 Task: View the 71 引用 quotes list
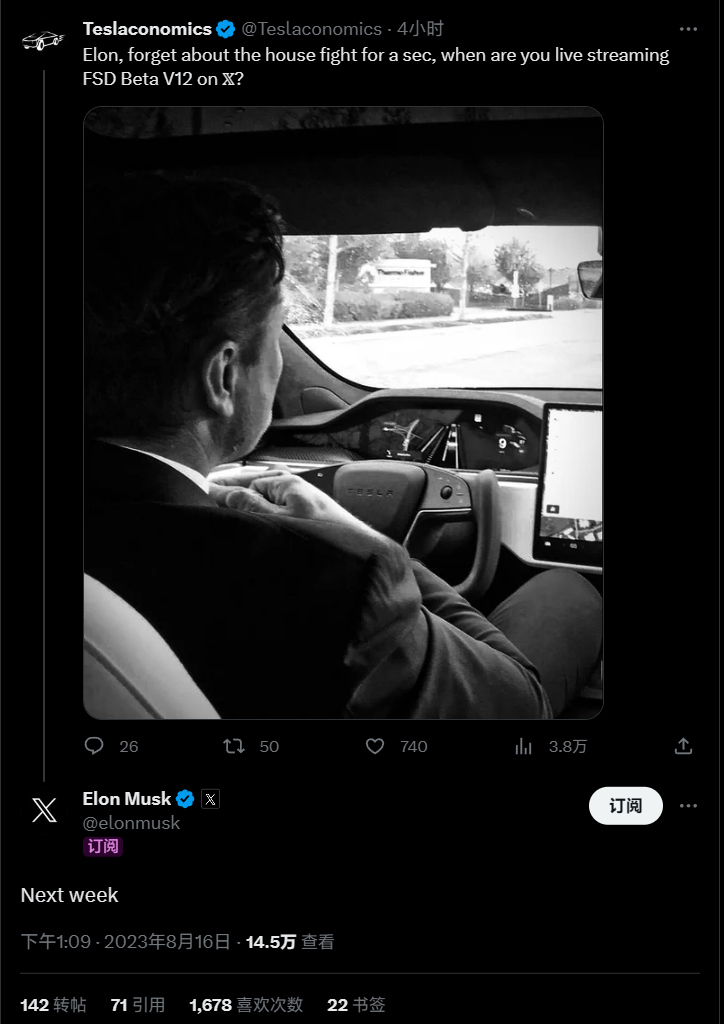coord(137,1004)
